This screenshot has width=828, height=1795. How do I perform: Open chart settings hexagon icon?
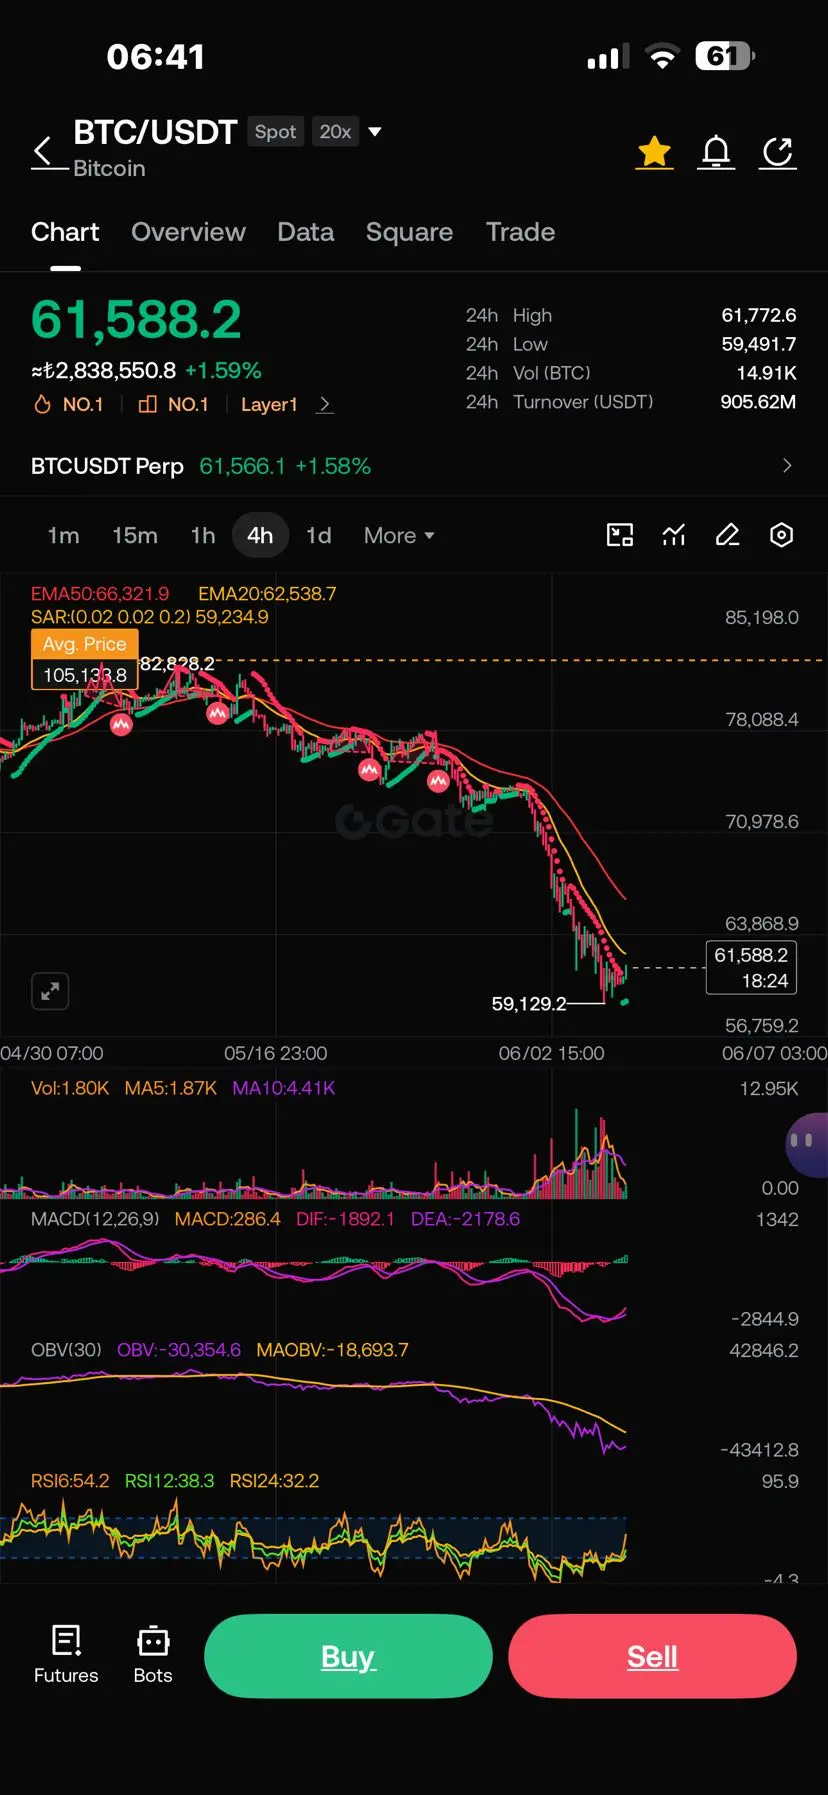point(782,535)
